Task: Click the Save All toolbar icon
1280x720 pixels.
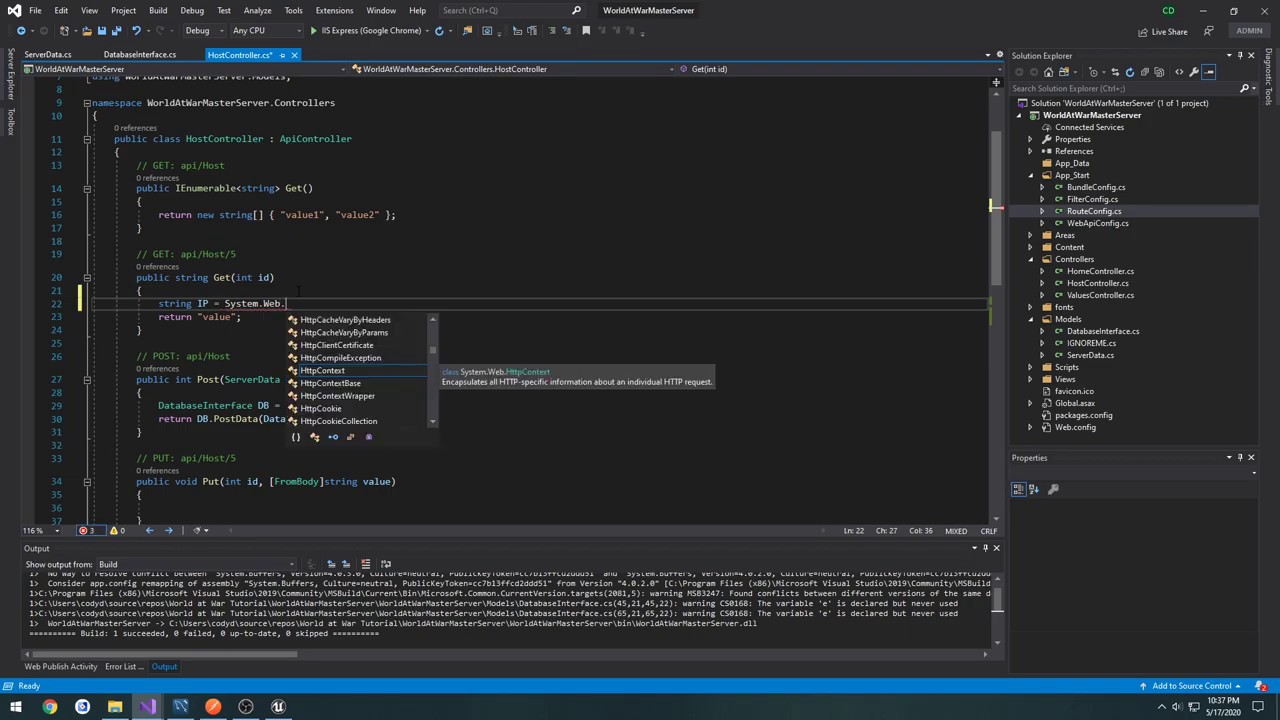Action: 115,31
